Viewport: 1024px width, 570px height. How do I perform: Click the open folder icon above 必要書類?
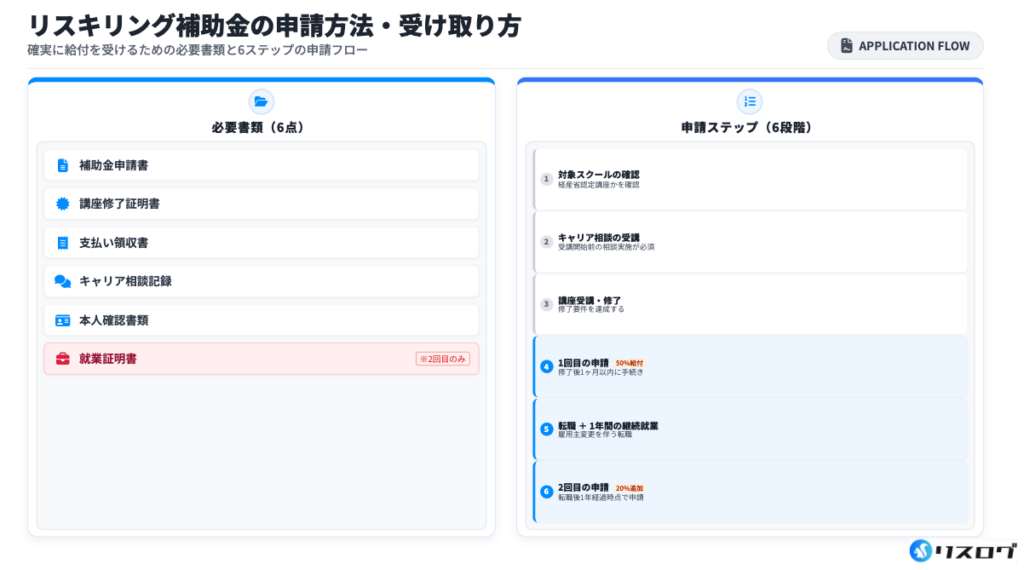pyautogui.click(x=261, y=101)
